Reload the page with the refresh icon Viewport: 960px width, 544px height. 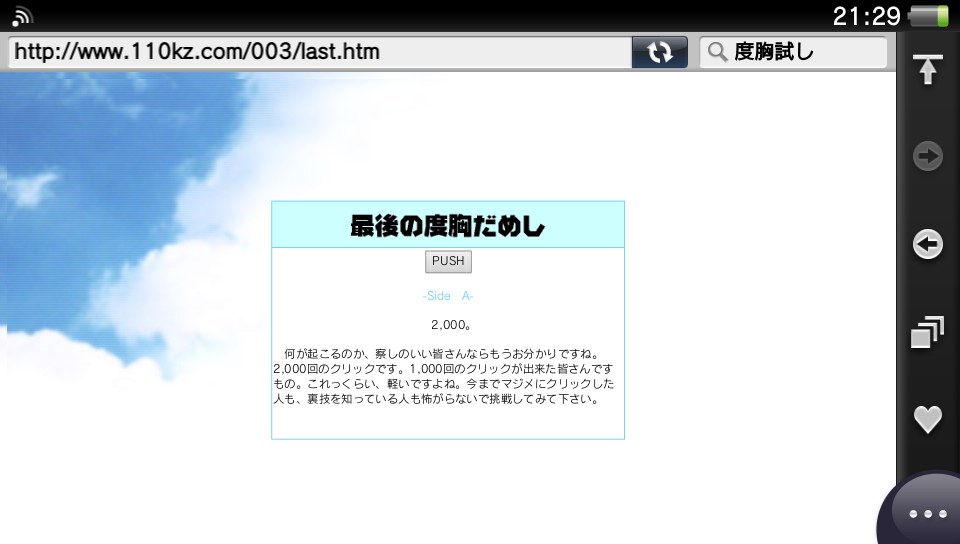(659, 52)
